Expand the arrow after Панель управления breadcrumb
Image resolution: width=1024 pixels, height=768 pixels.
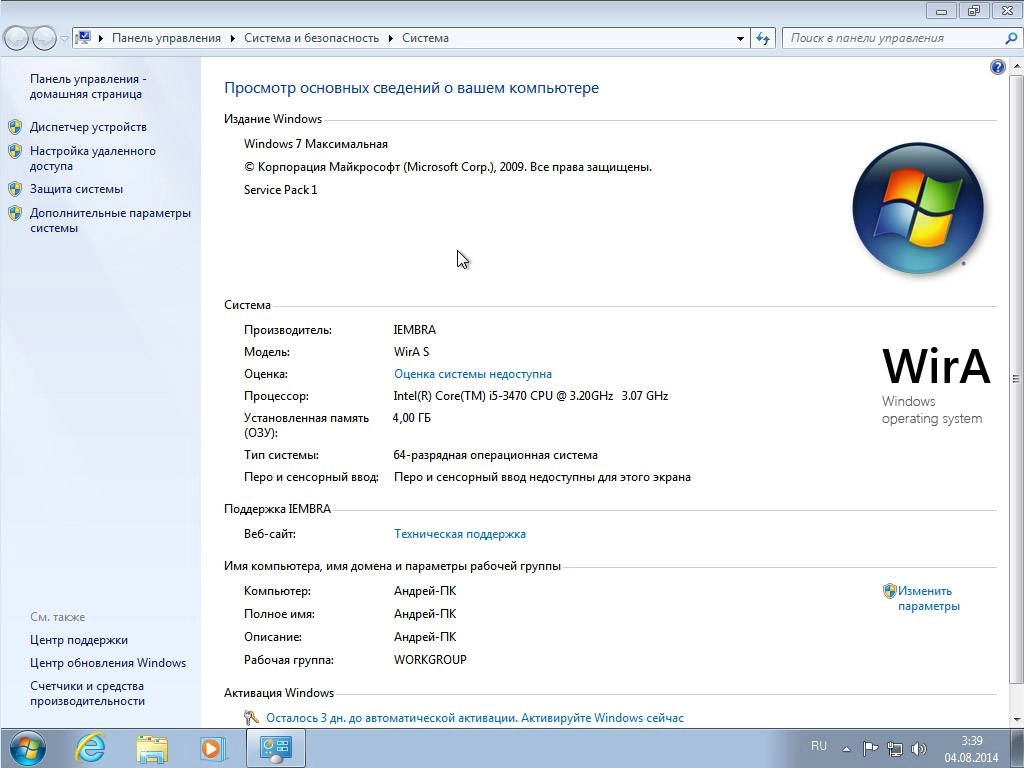point(232,39)
